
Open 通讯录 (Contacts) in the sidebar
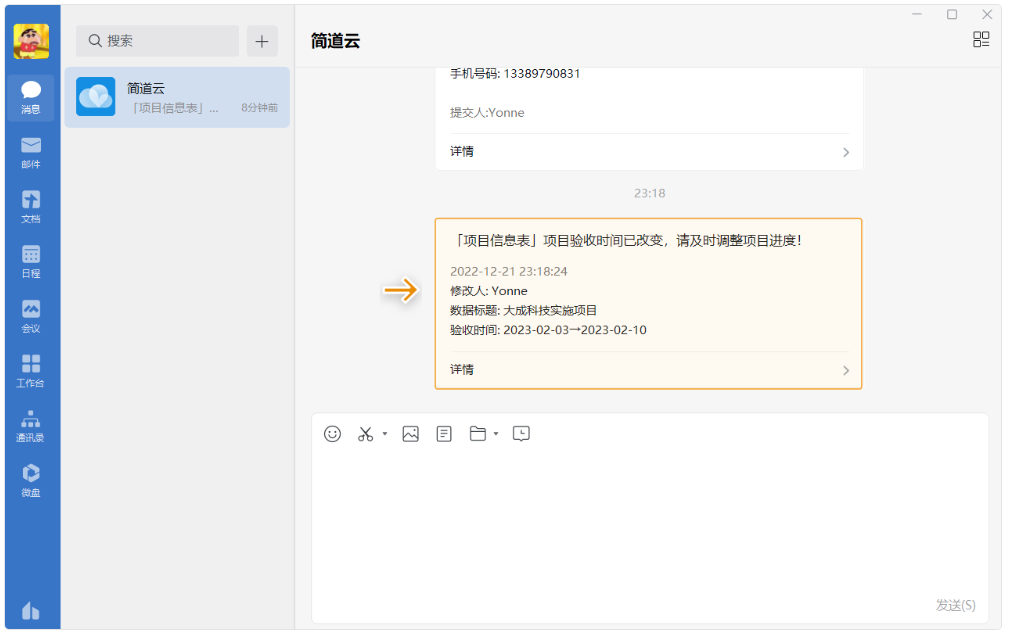(31, 425)
